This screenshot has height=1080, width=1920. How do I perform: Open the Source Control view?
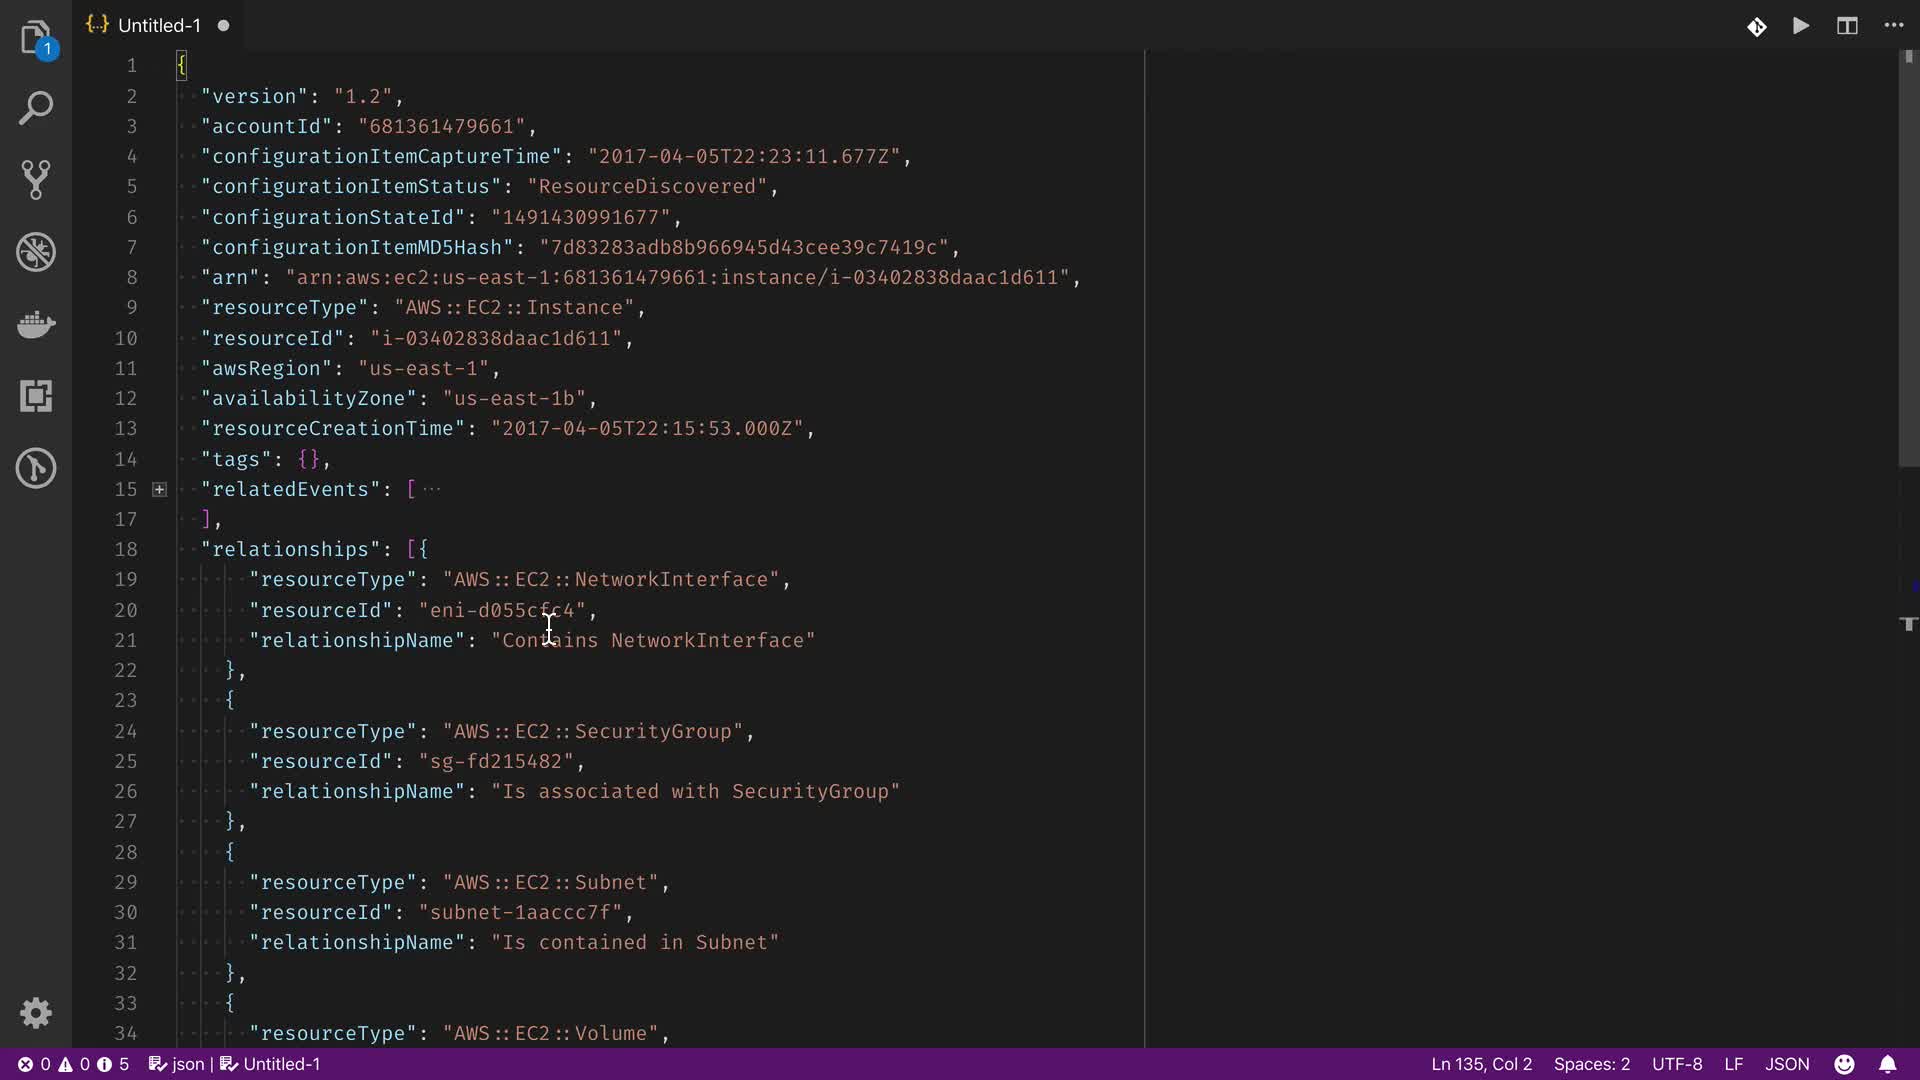pyautogui.click(x=36, y=180)
